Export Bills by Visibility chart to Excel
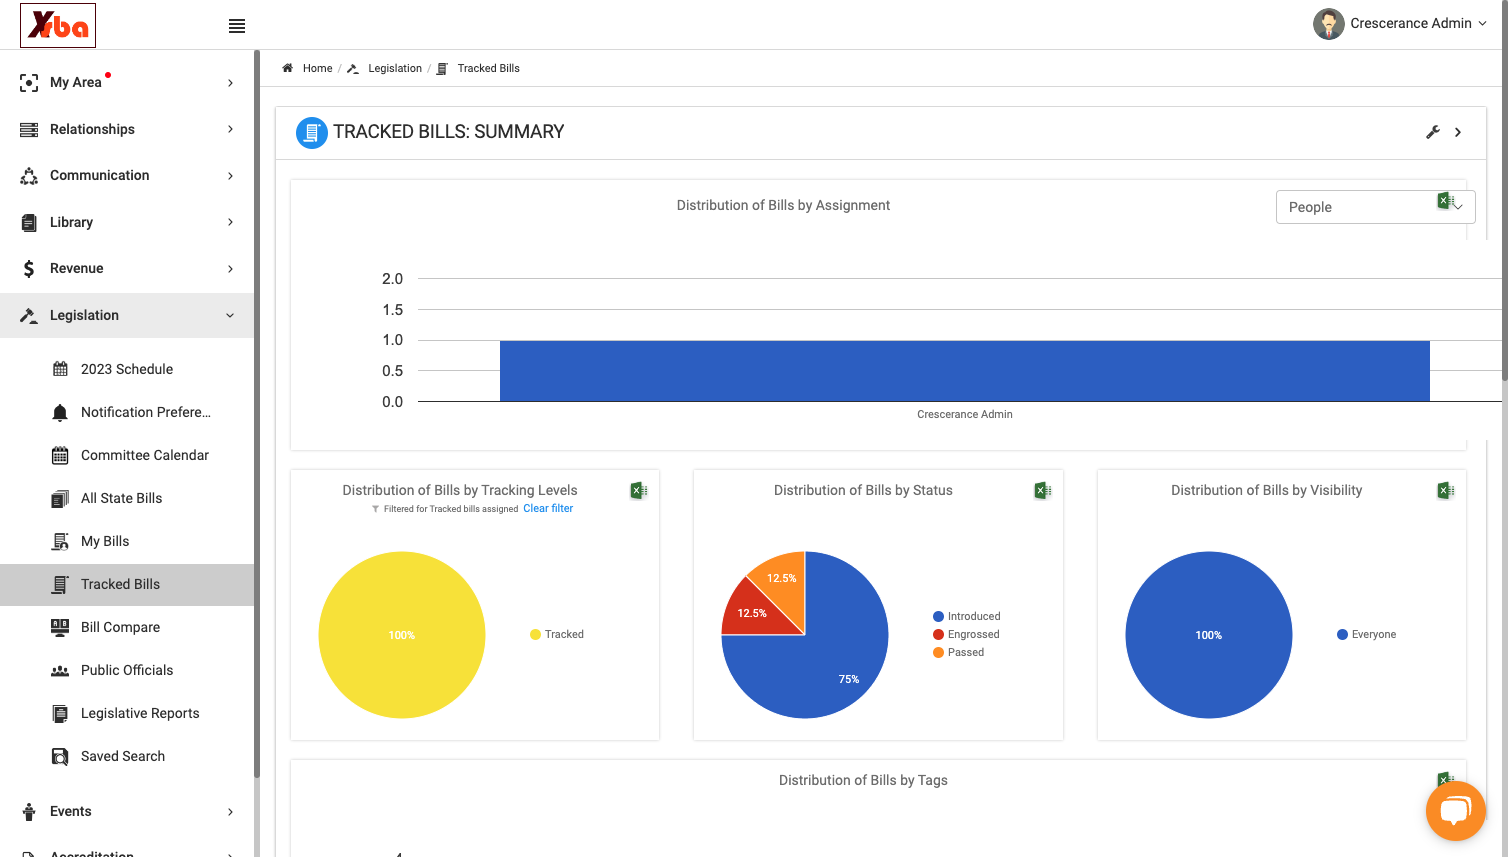 tap(1445, 490)
